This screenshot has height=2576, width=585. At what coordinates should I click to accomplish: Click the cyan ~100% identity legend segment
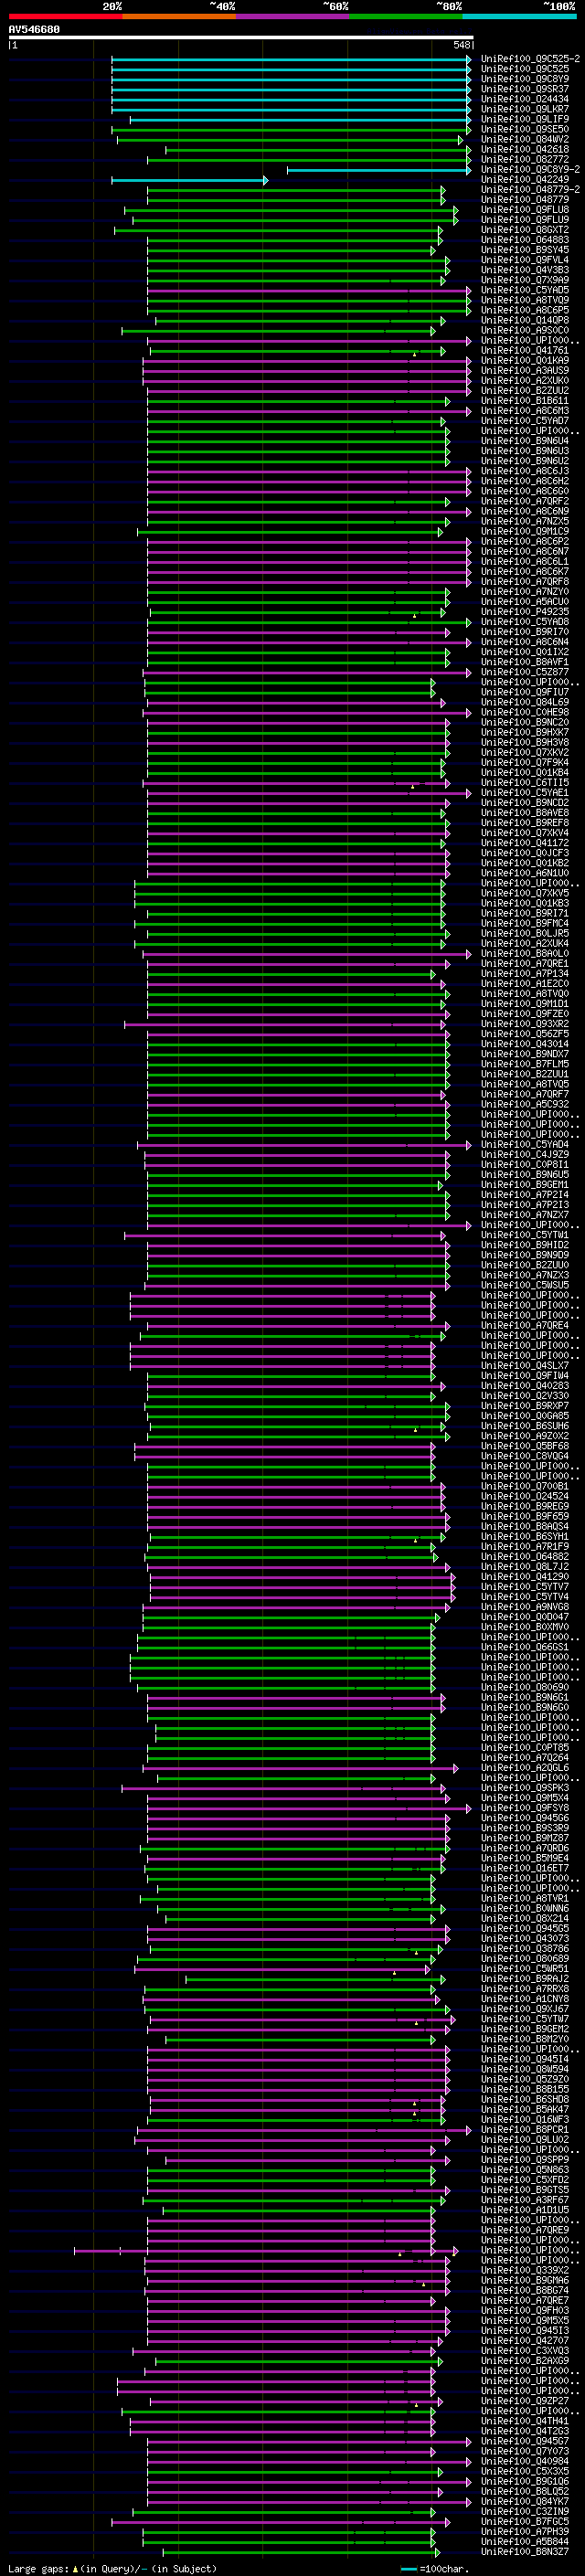(520, 16)
